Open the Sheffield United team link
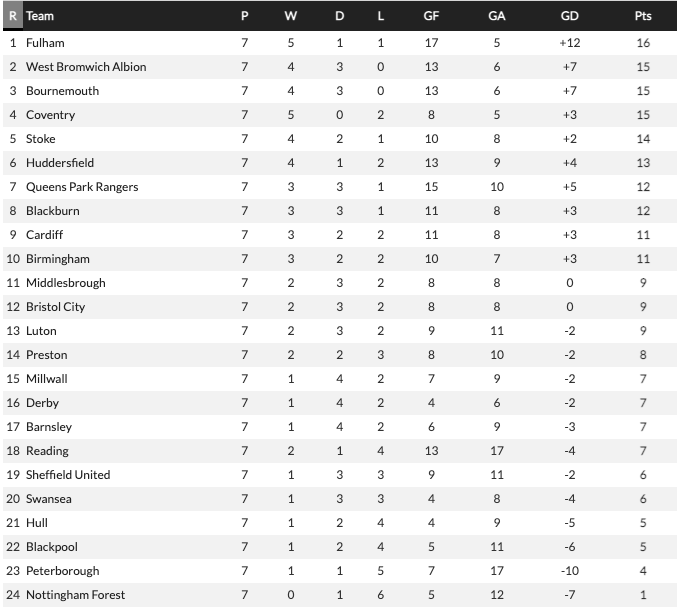677x610 pixels. coord(68,475)
